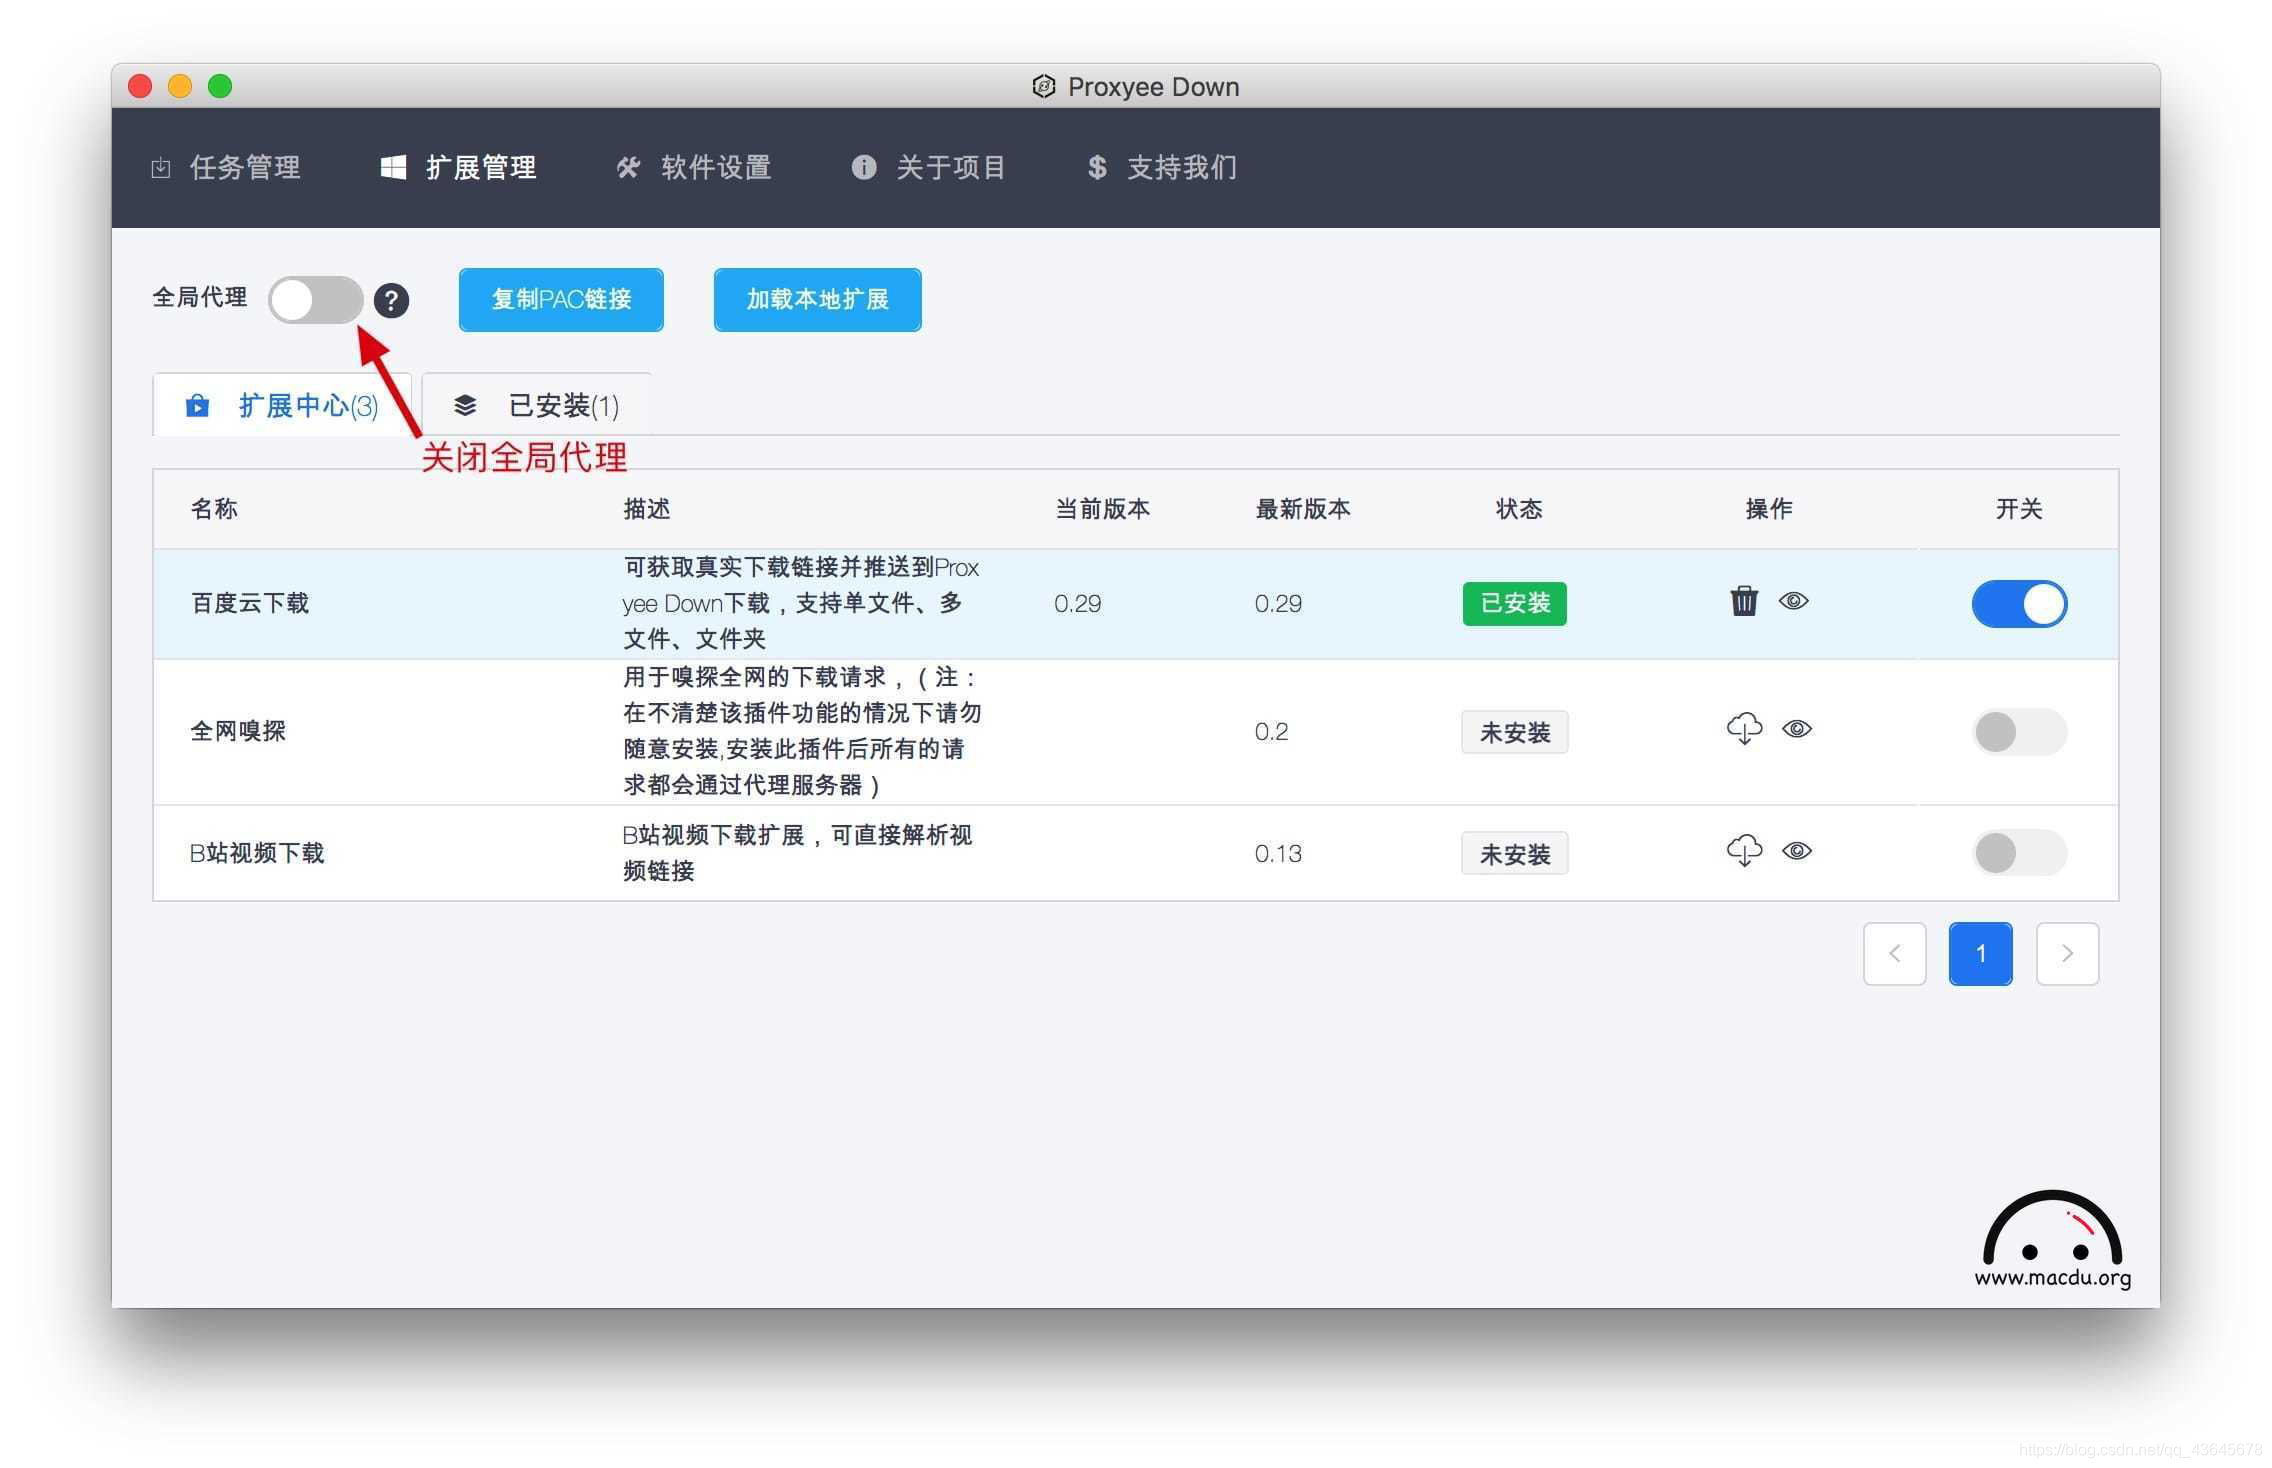Image resolution: width=2272 pixels, height=1468 pixels.
Task: Close the Proxyee Down window
Action: (x=140, y=86)
